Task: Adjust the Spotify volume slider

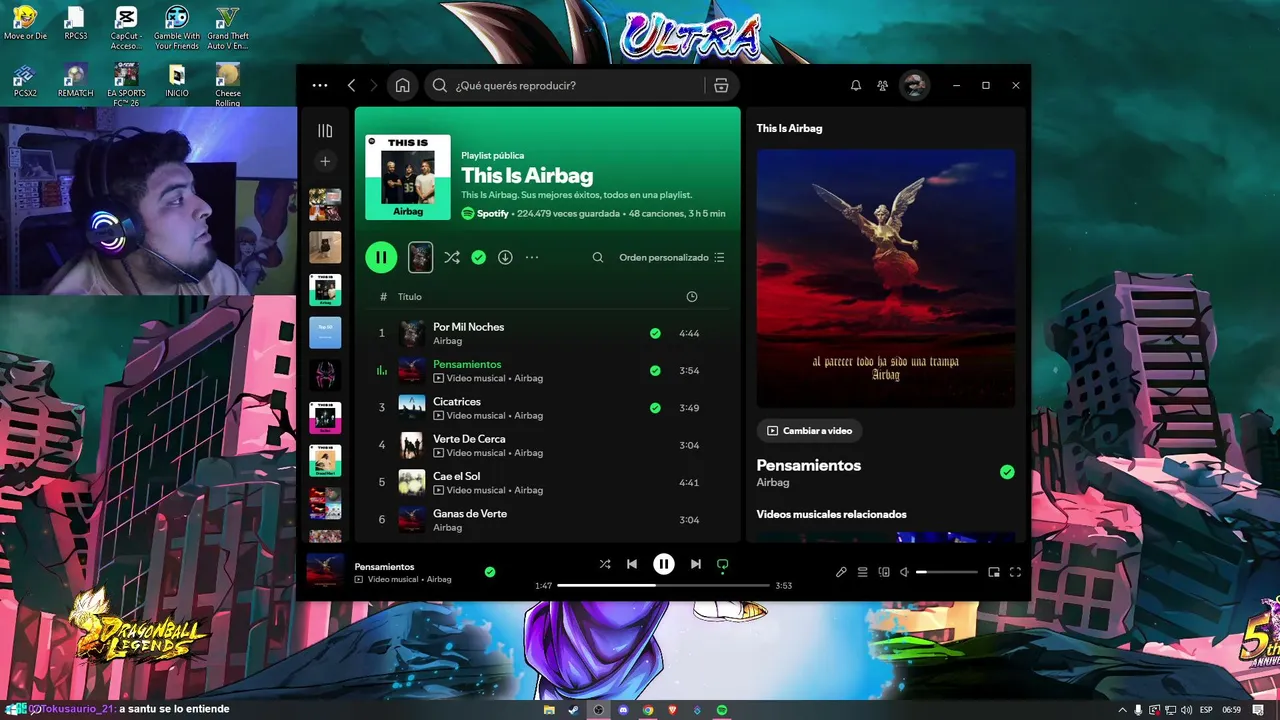Action: point(947,572)
